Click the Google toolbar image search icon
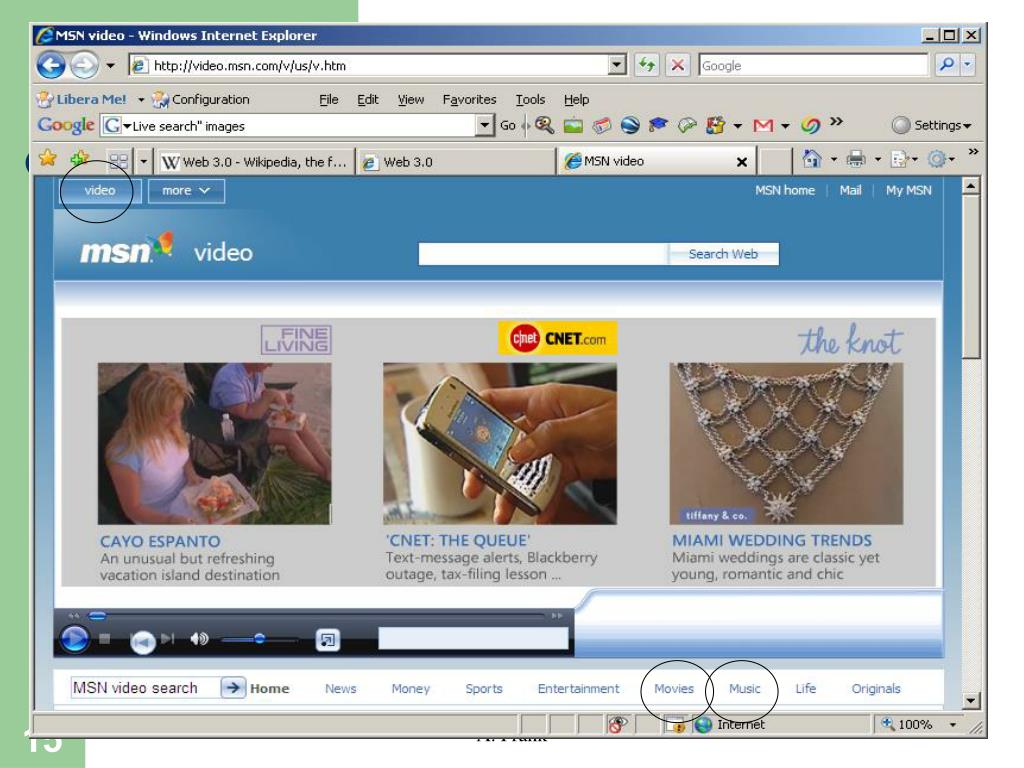This screenshot has height=768, width=1024. (573, 125)
